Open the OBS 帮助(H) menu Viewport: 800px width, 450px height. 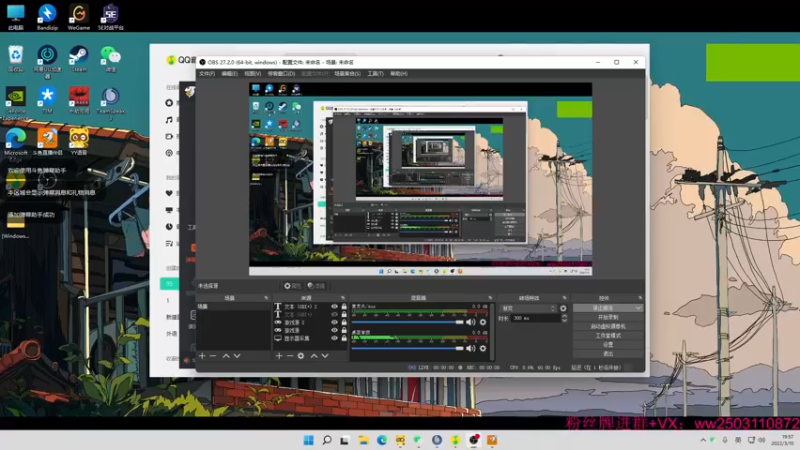[399, 74]
